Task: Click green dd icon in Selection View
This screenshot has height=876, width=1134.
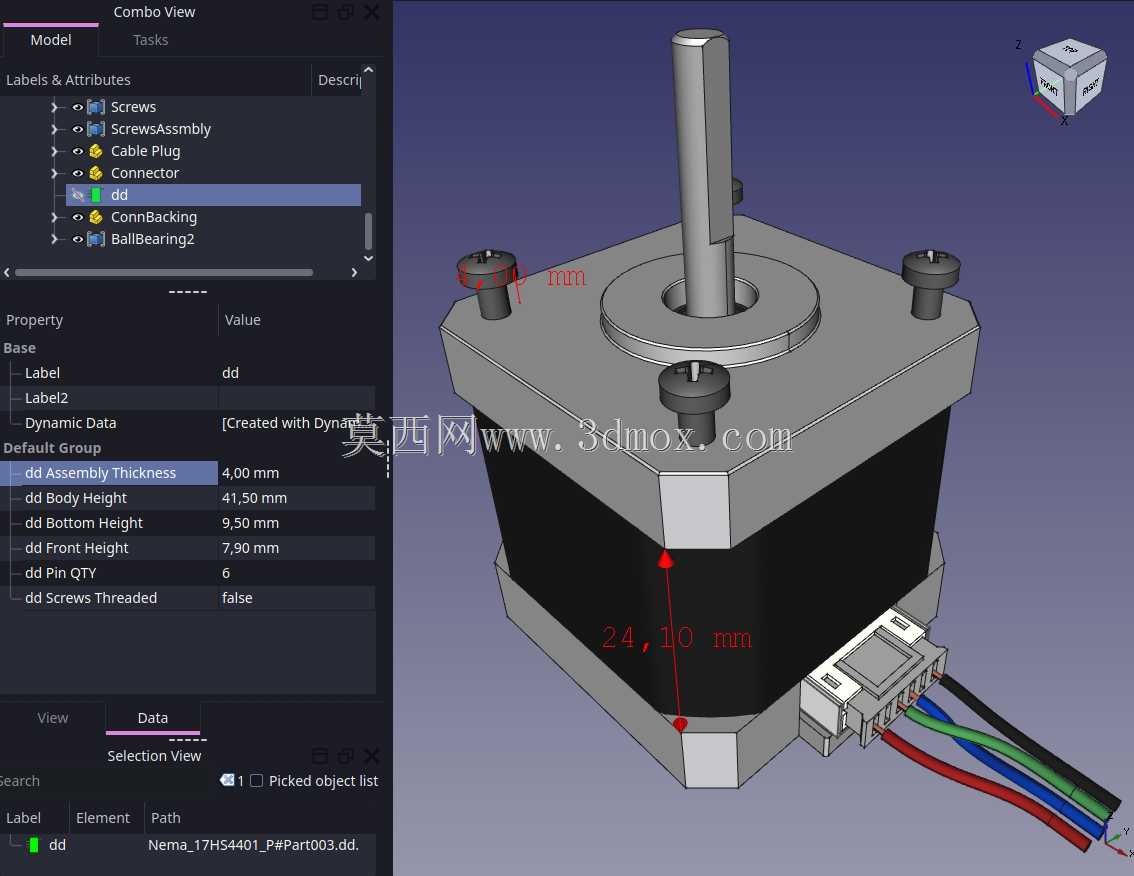Action: [33, 844]
